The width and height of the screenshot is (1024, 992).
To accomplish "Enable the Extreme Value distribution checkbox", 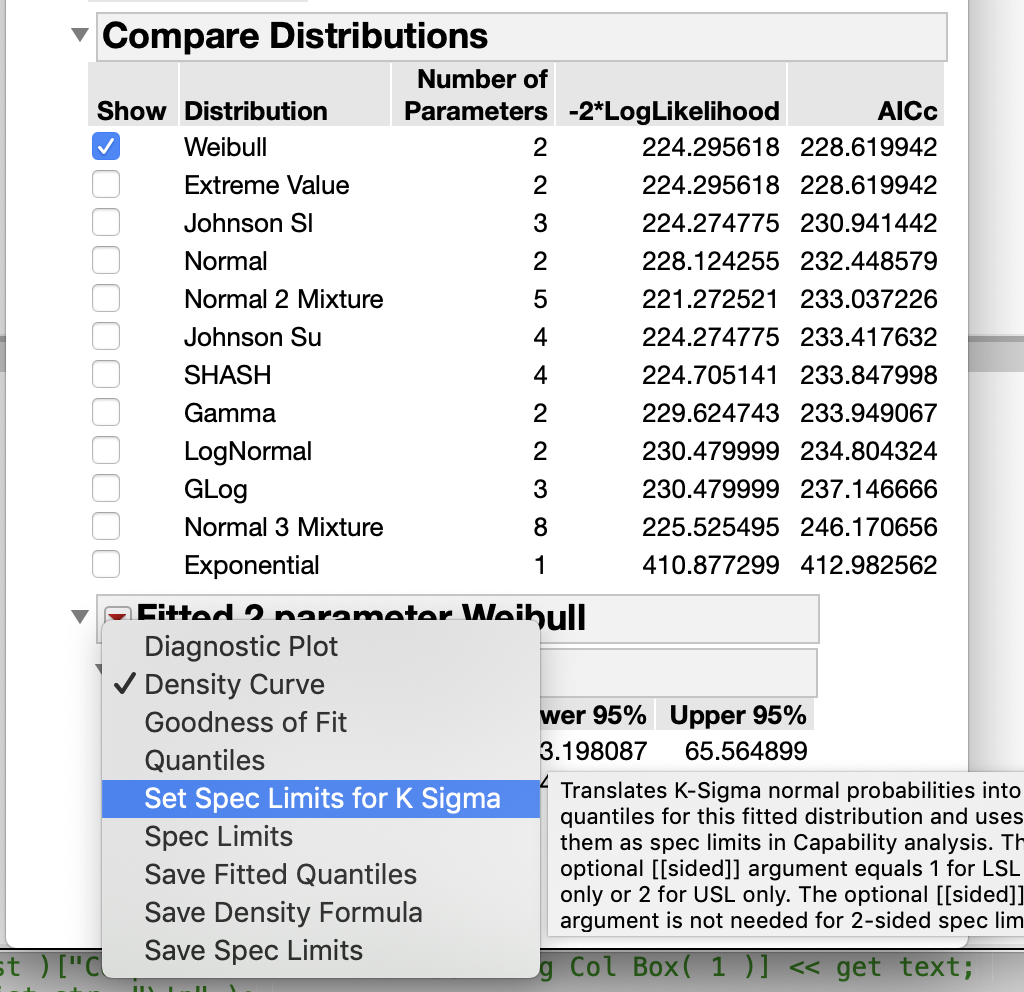I will click(106, 185).
